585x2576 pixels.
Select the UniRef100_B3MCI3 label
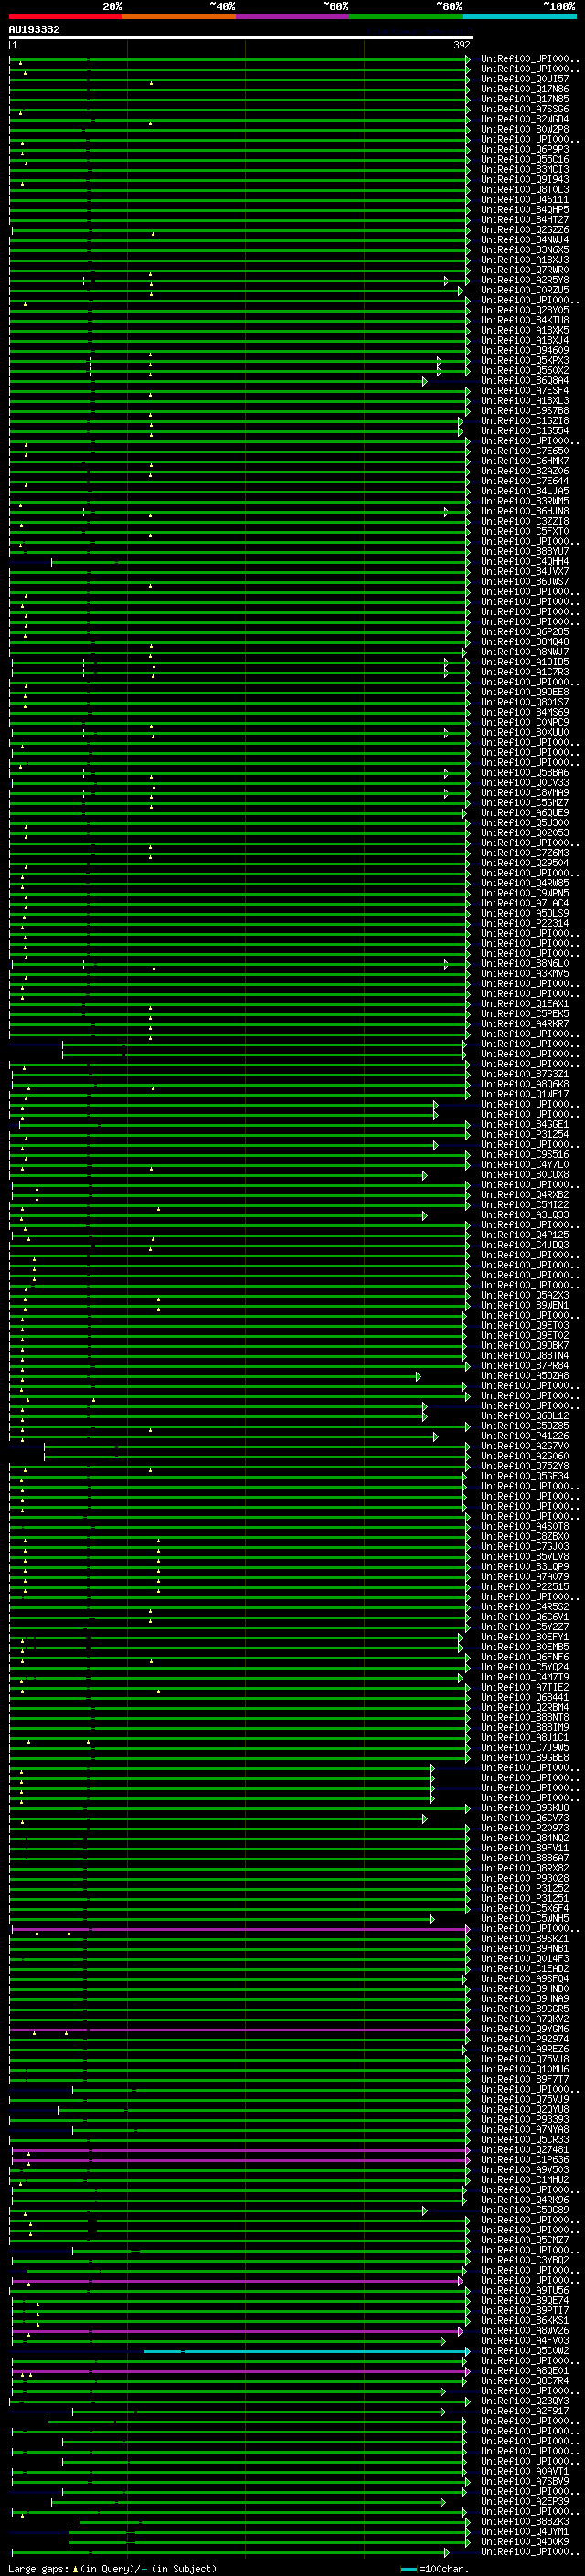pos(525,169)
